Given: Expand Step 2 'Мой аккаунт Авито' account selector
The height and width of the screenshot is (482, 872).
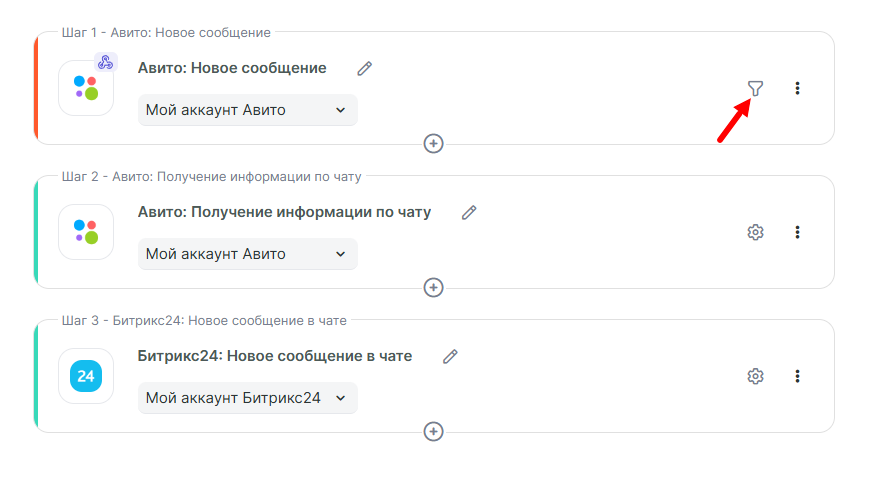Looking at the screenshot, I should [x=247, y=254].
